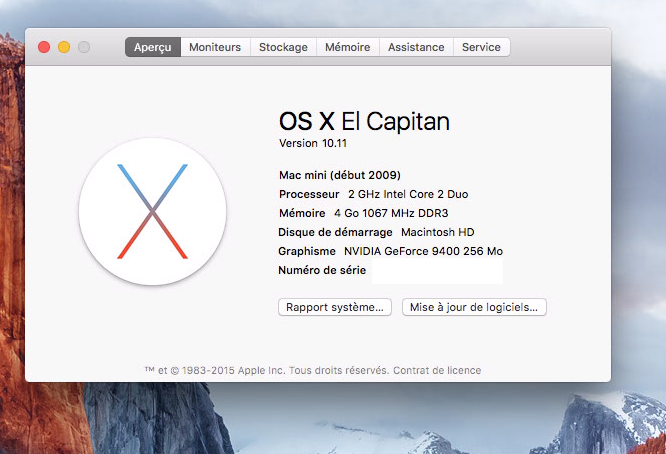Close the About This Mac window
This screenshot has width=666, height=454.
(x=44, y=47)
